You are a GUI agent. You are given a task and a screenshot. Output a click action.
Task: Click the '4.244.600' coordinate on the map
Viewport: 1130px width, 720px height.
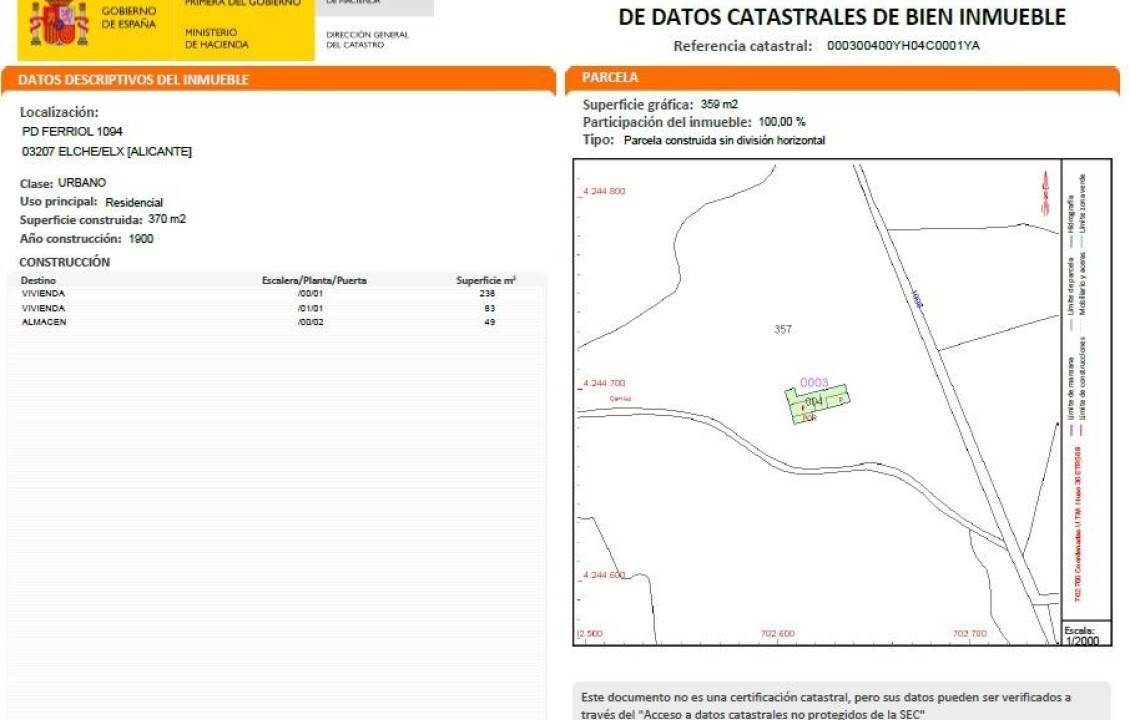[x=604, y=575]
